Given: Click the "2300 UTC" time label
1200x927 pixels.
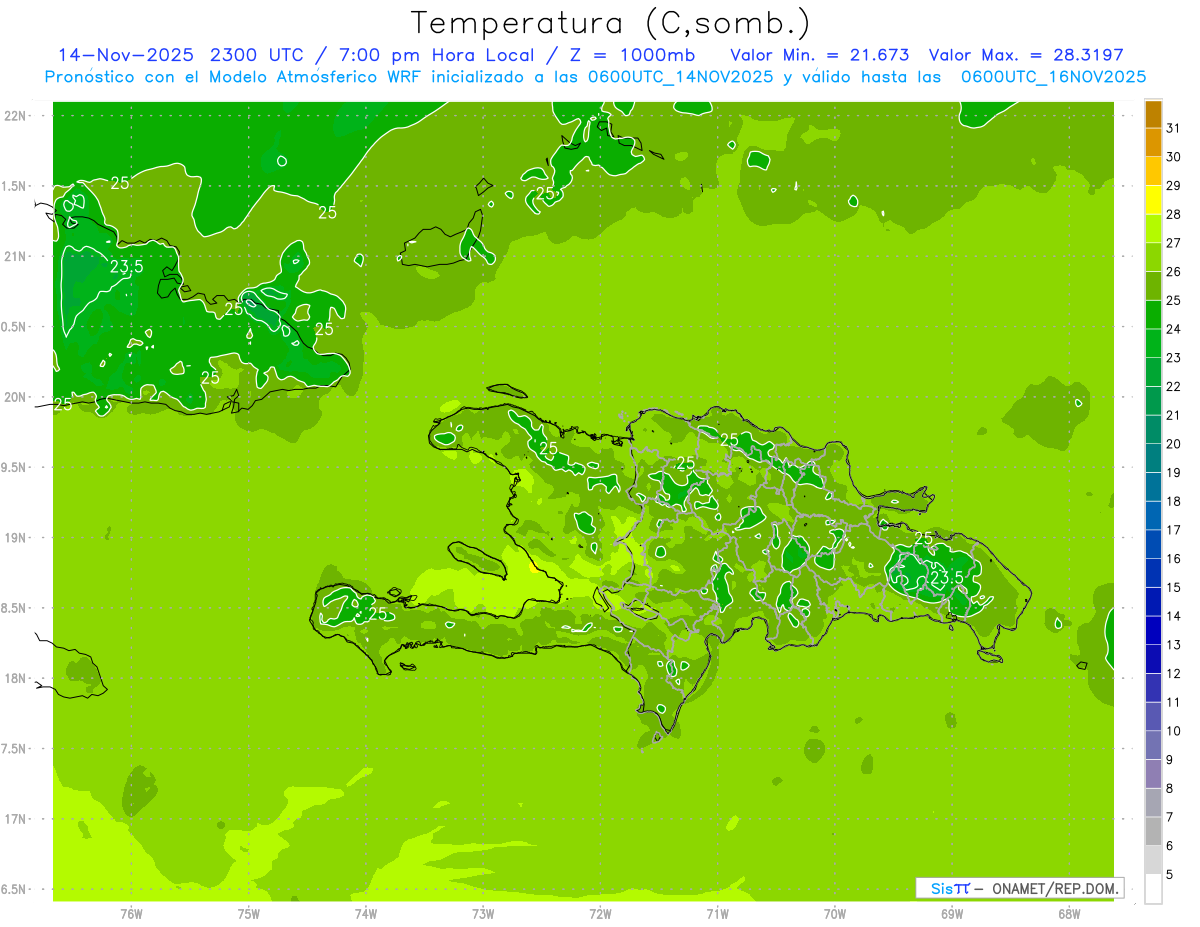Looking at the screenshot, I should 257,54.
